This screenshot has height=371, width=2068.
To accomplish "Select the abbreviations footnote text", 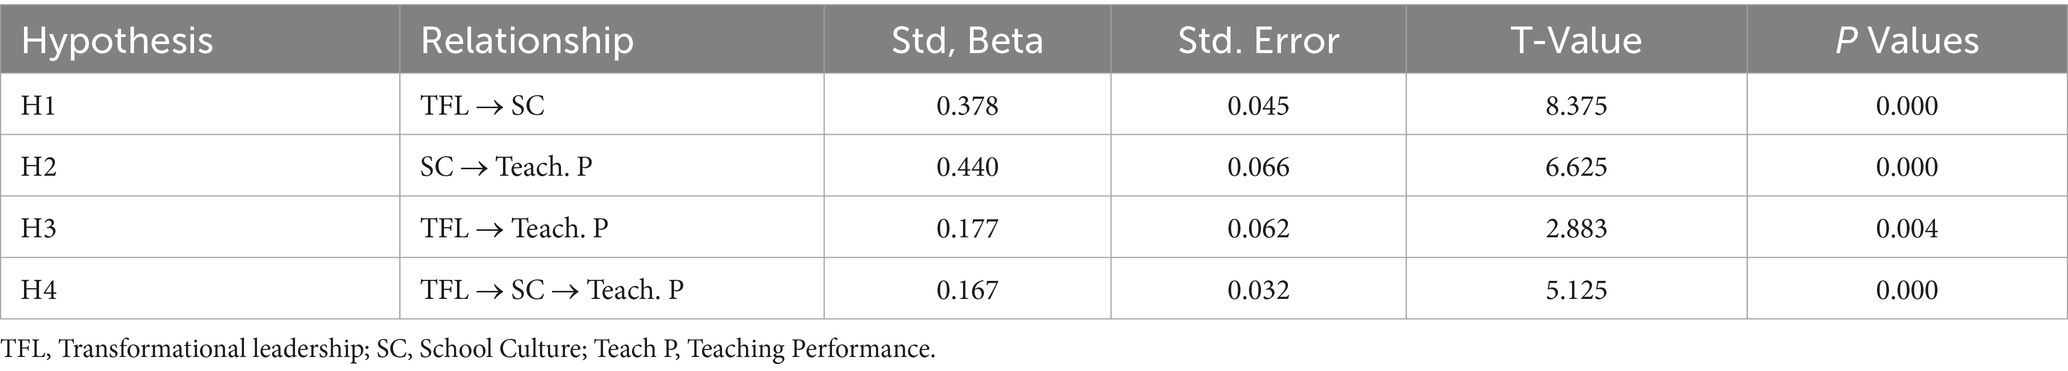I will [468, 349].
